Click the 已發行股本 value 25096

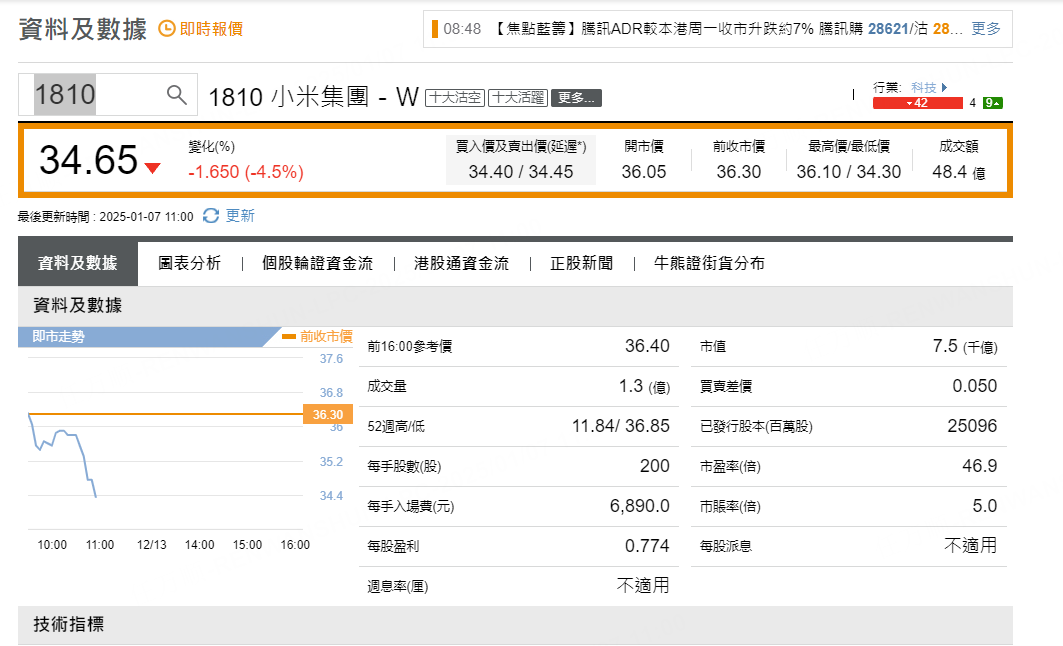tap(972, 426)
